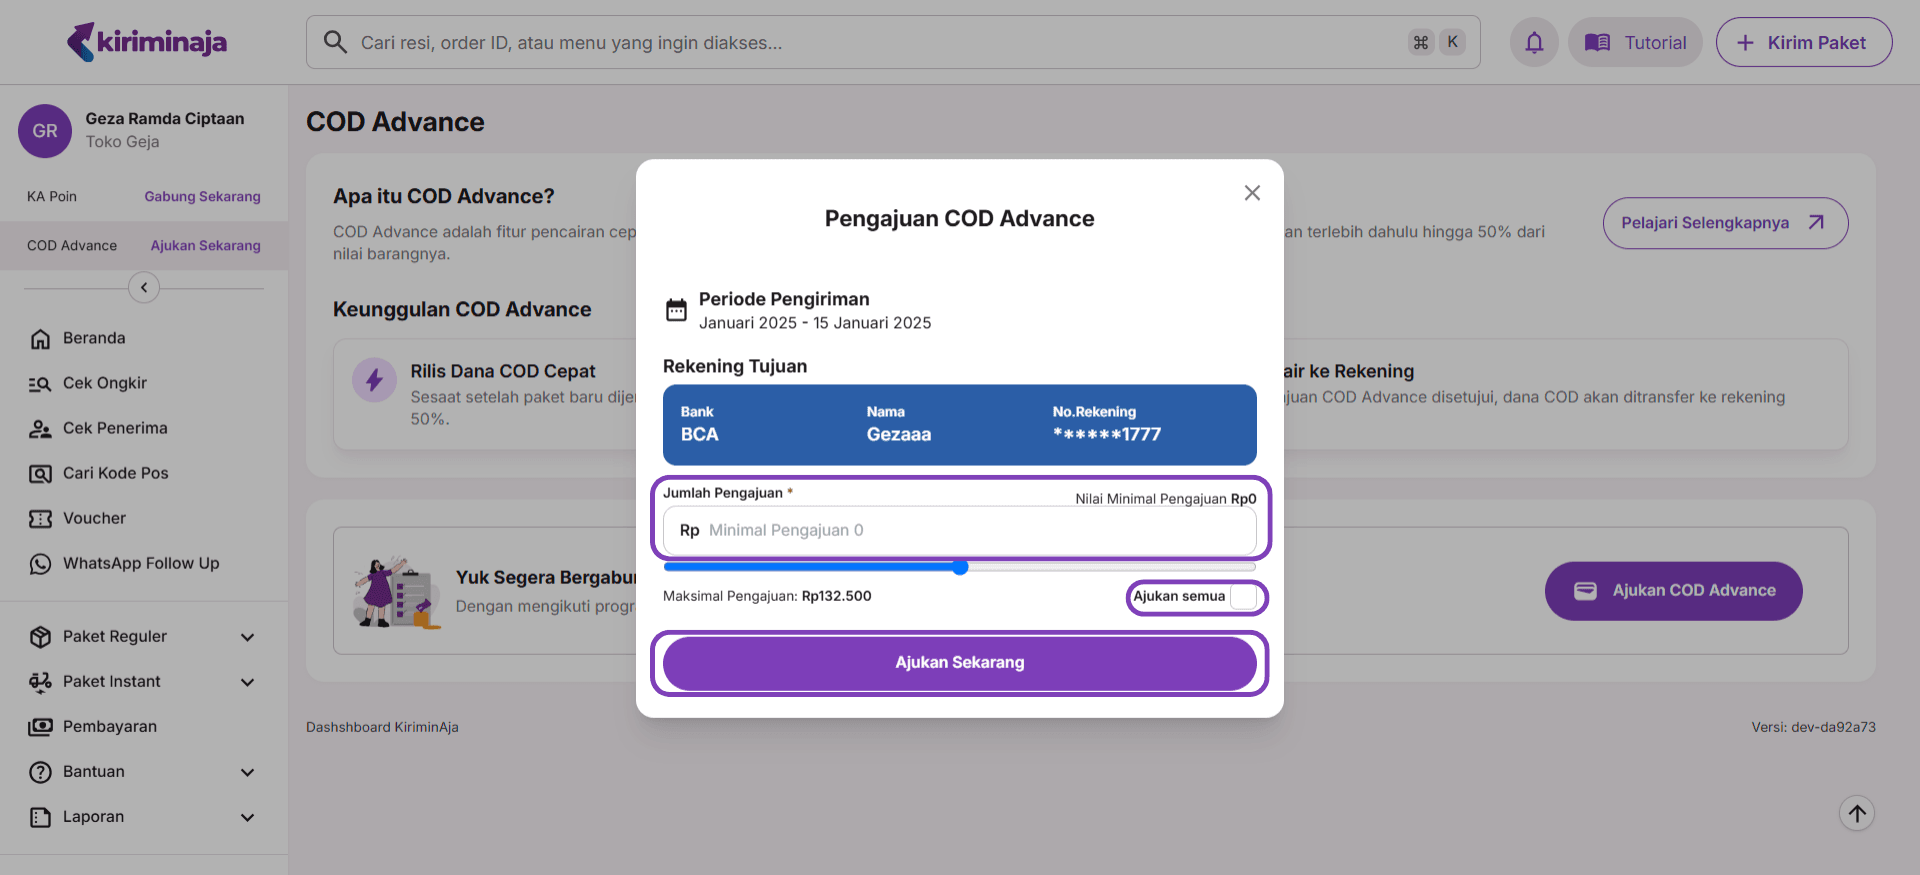The height and width of the screenshot is (875, 1920).
Task: Expand the Paket Reguler menu
Action: click(247, 637)
